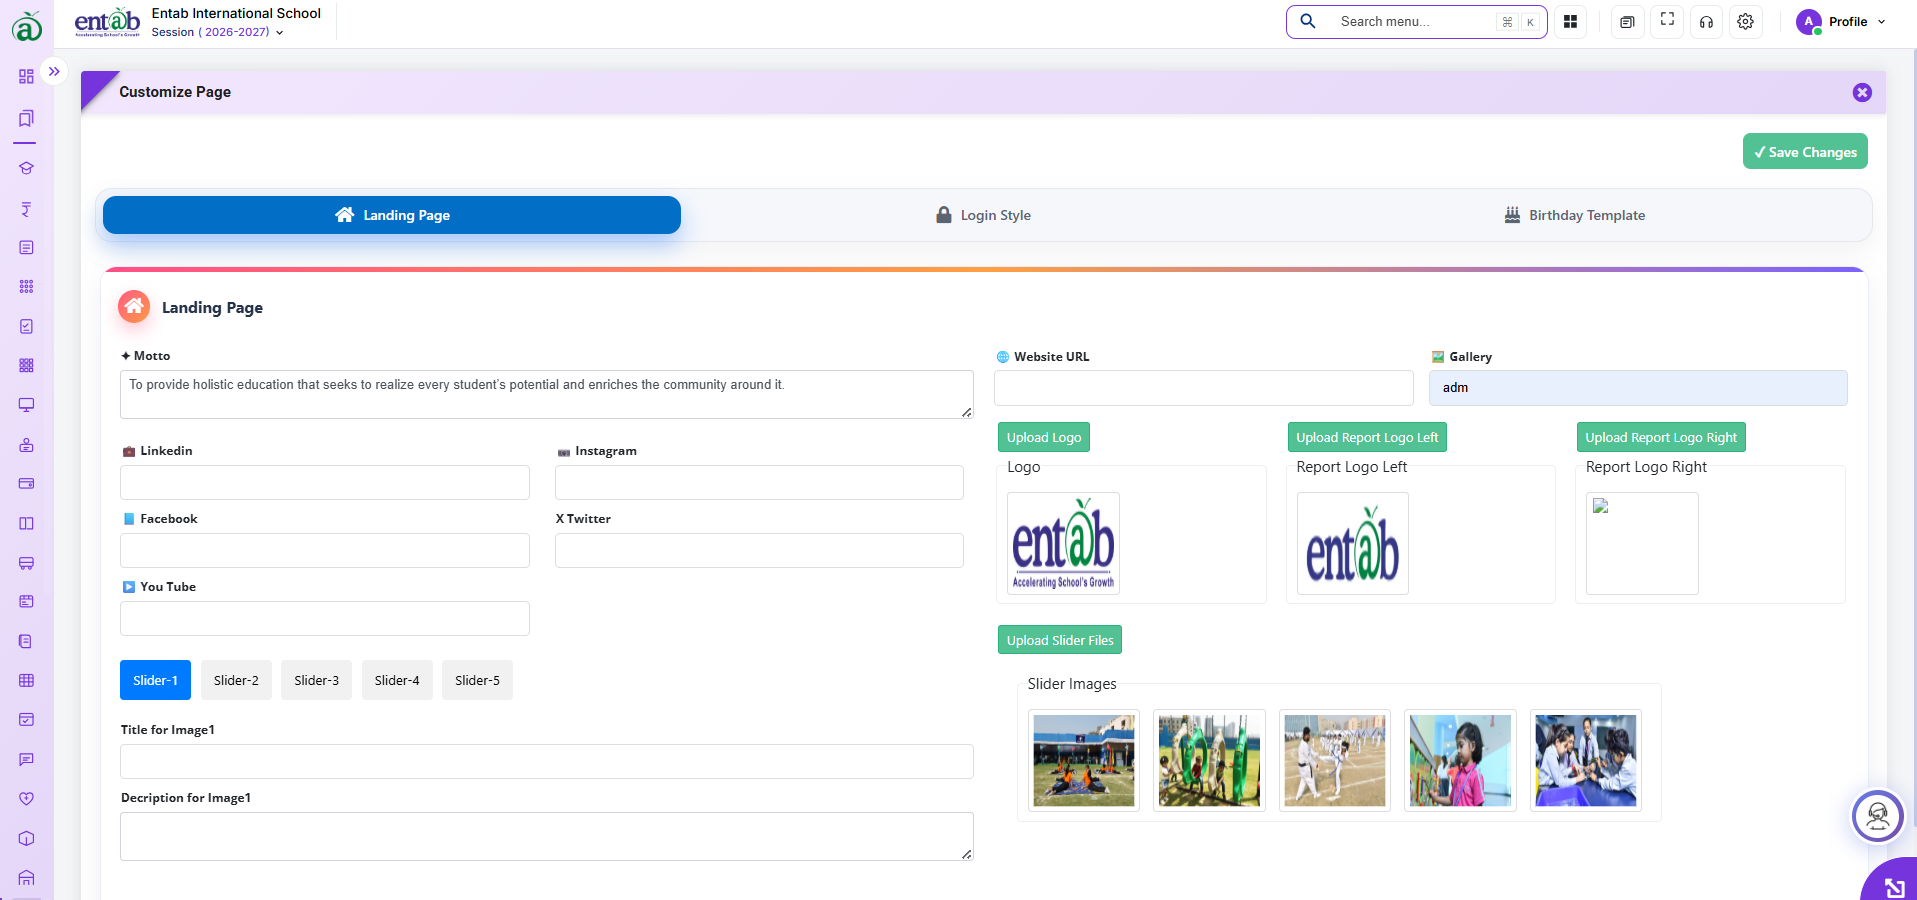Select the karate slider image thumbnail
Screen dimensions: 1917x900
pos(1335,760)
